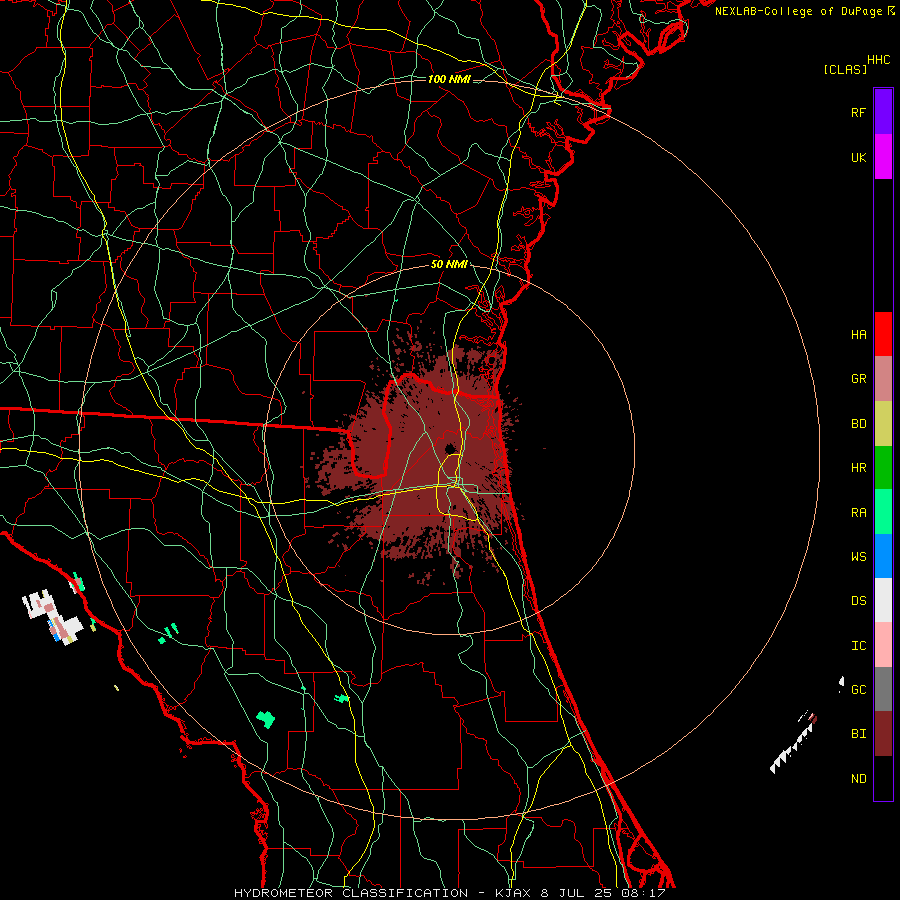The width and height of the screenshot is (900, 900).
Task: Click the RA legend label
Action: pos(858,513)
